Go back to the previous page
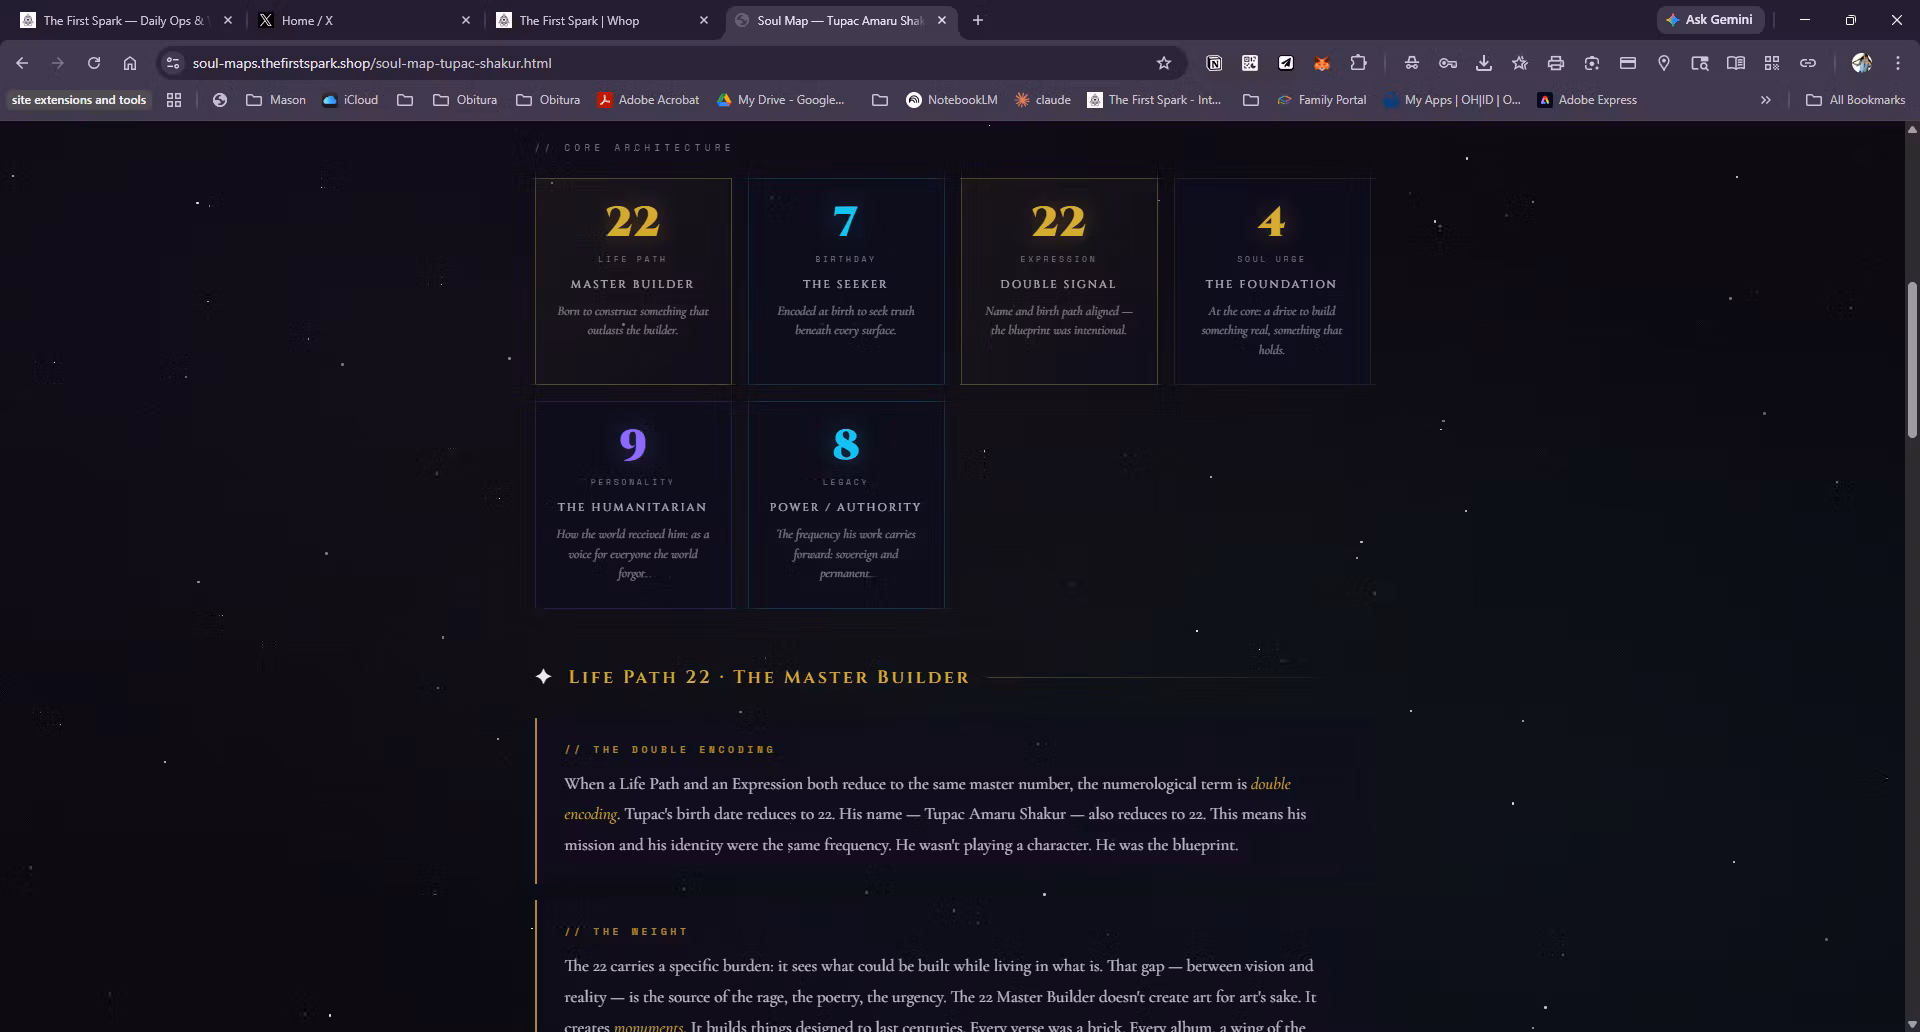 (x=22, y=63)
